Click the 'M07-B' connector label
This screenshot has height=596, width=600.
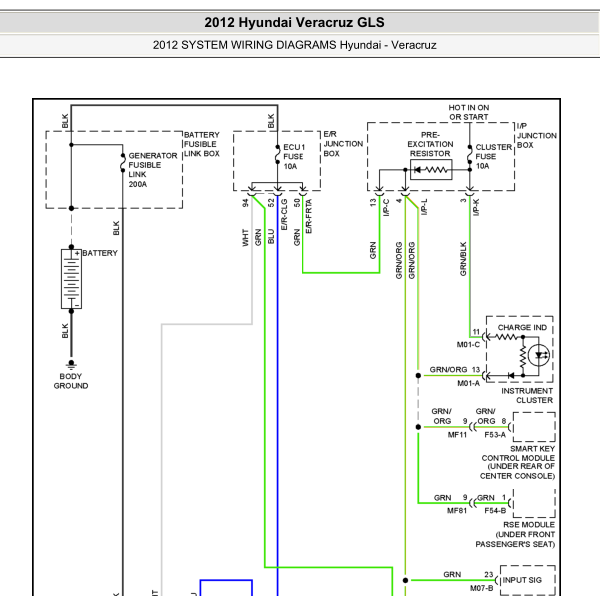(x=481, y=588)
